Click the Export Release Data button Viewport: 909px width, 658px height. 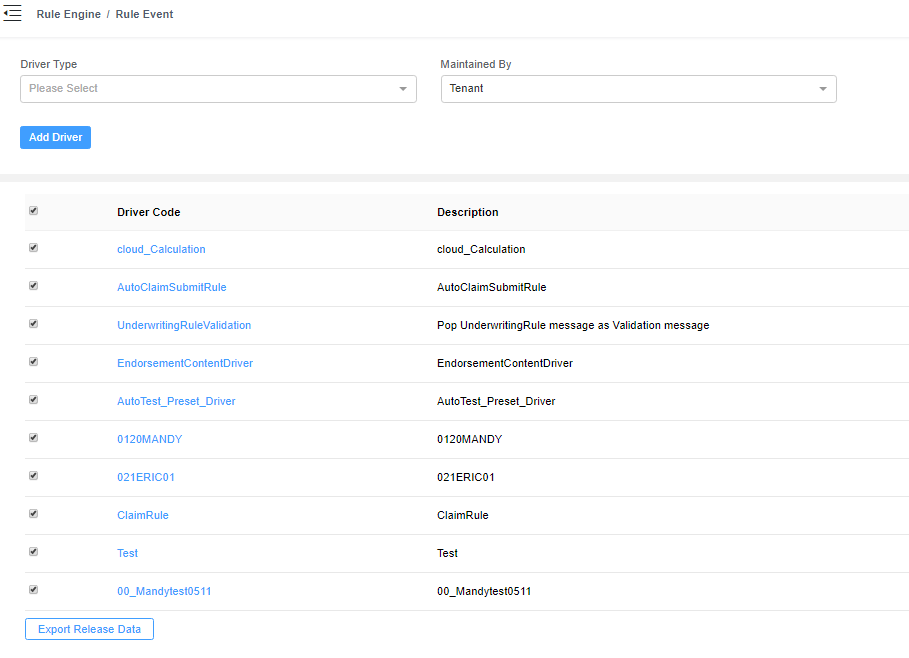pos(89,629)
